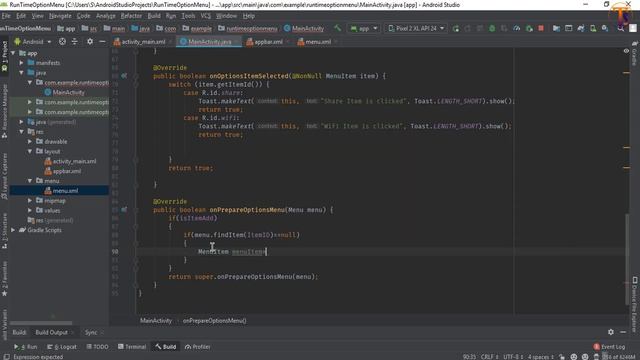The height and width of the screenshot is (360, 640).
Task: Click the collapse all icon in Project panel
Action: pos(74,42)
